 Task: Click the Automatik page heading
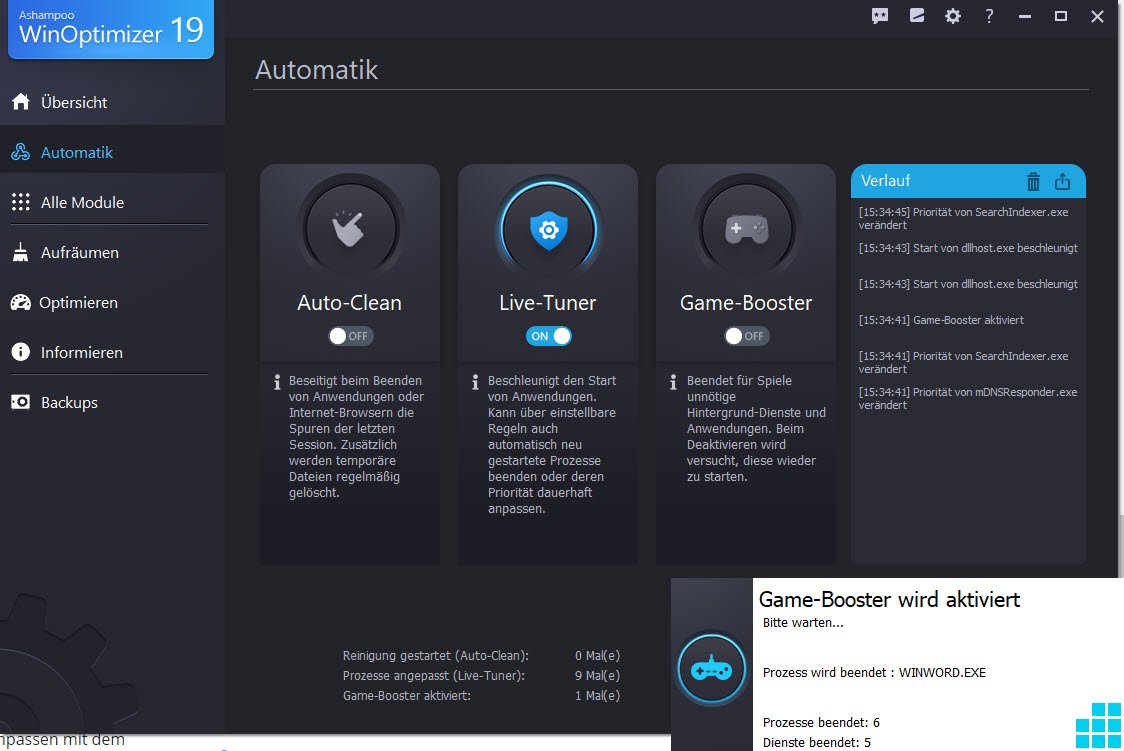[316, 70]
